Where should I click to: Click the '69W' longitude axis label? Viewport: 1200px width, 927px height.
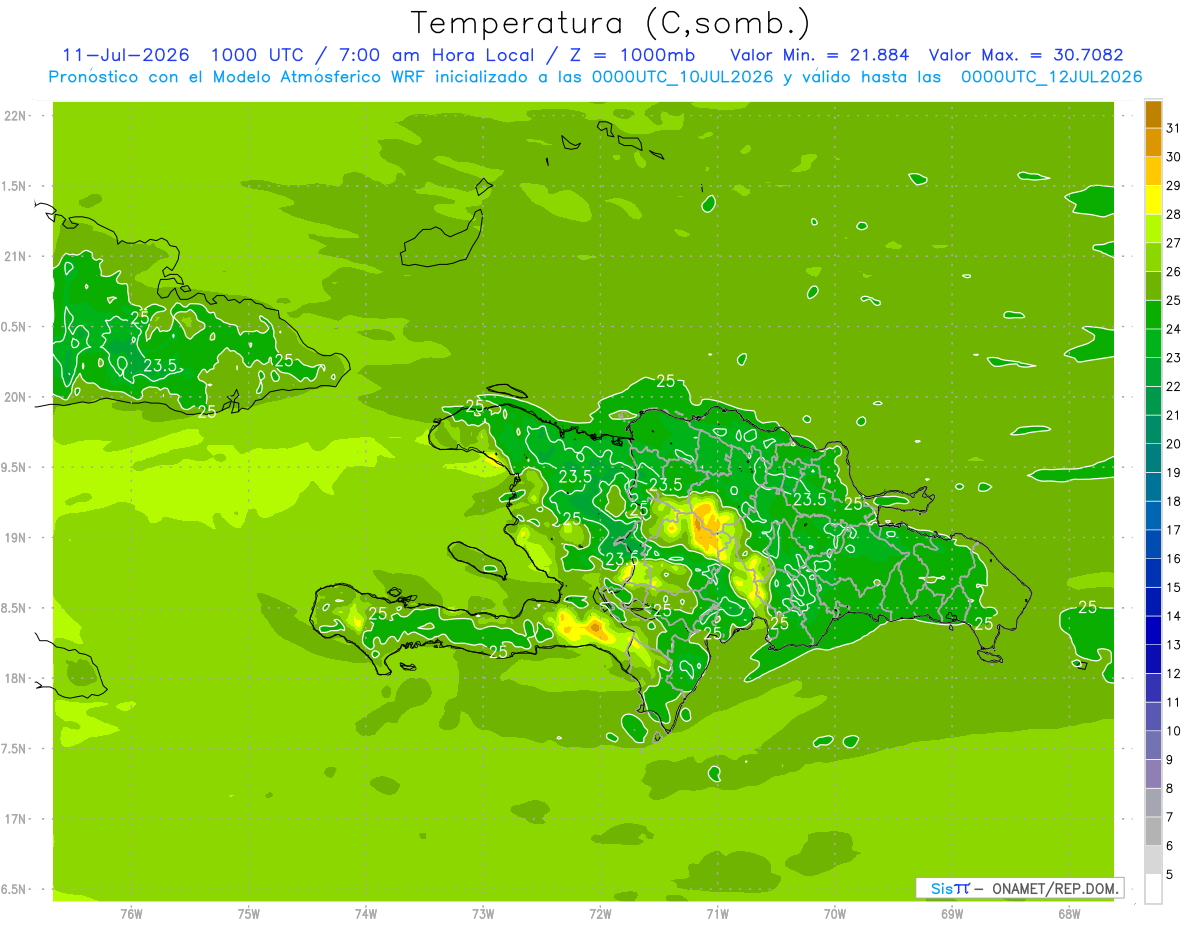[952, 913]
